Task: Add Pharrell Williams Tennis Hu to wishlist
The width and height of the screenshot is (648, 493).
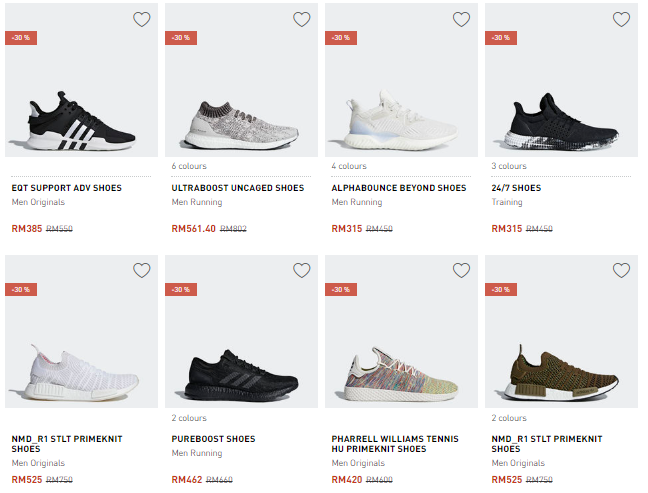Action: coord(461,270)
